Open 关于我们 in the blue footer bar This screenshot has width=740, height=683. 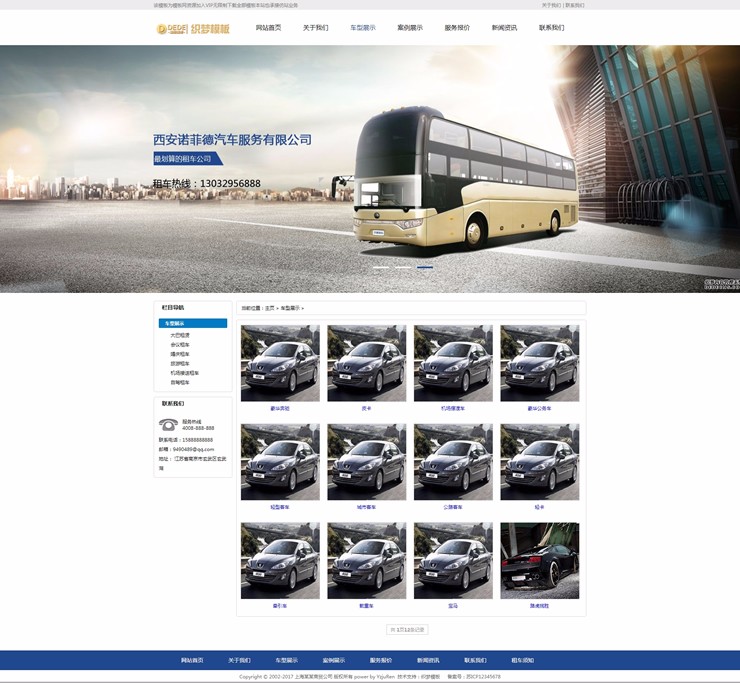pyautogui.click(x=239, y=660)
